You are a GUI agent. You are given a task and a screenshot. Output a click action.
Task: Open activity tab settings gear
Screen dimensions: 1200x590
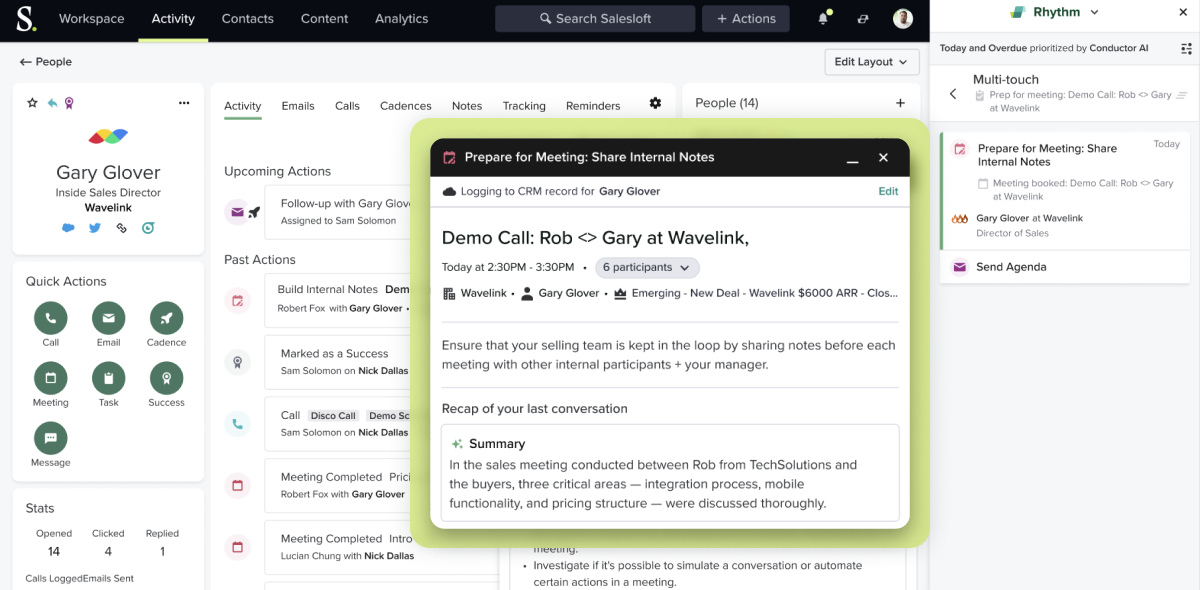pyautogui.click(x=655, y=103)
